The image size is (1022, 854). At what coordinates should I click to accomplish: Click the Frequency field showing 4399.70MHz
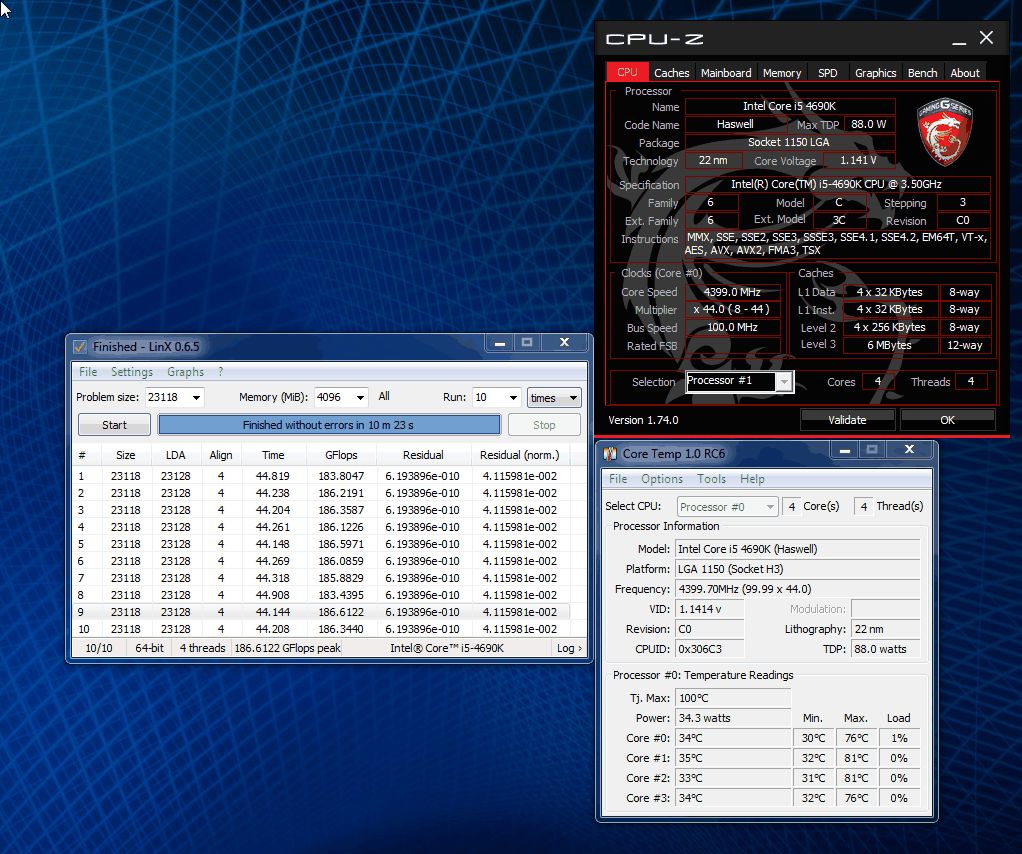(797, 589)
